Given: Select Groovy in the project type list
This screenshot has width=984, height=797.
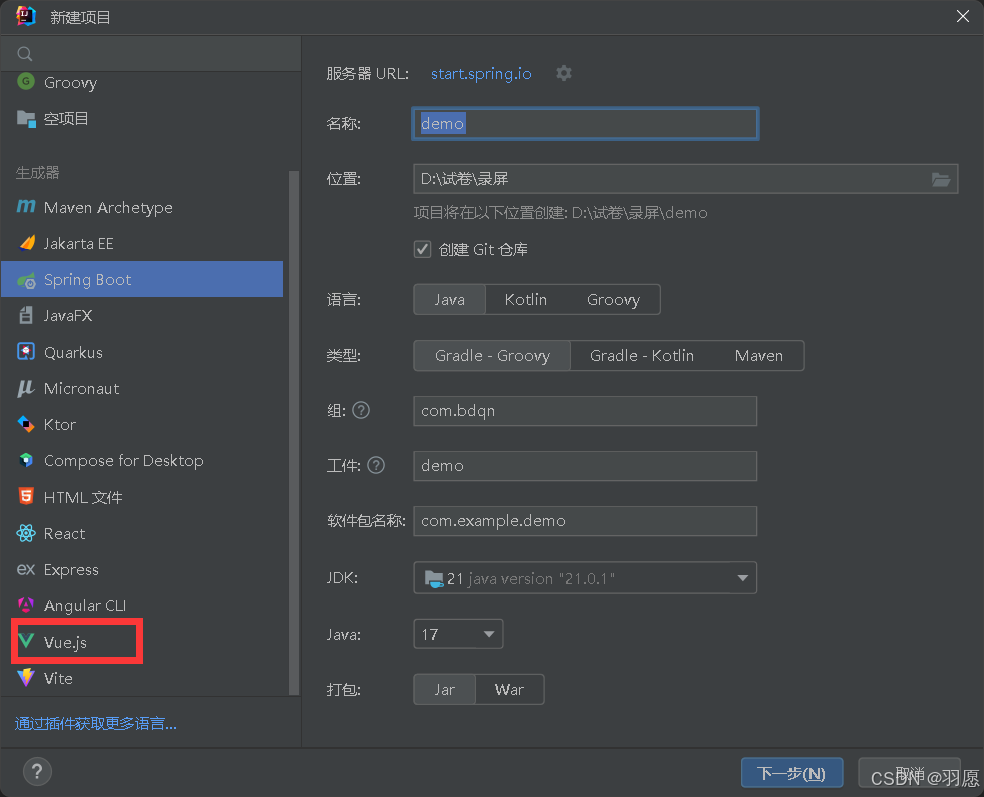Looking at the screenshot, I should pos(142,82).
